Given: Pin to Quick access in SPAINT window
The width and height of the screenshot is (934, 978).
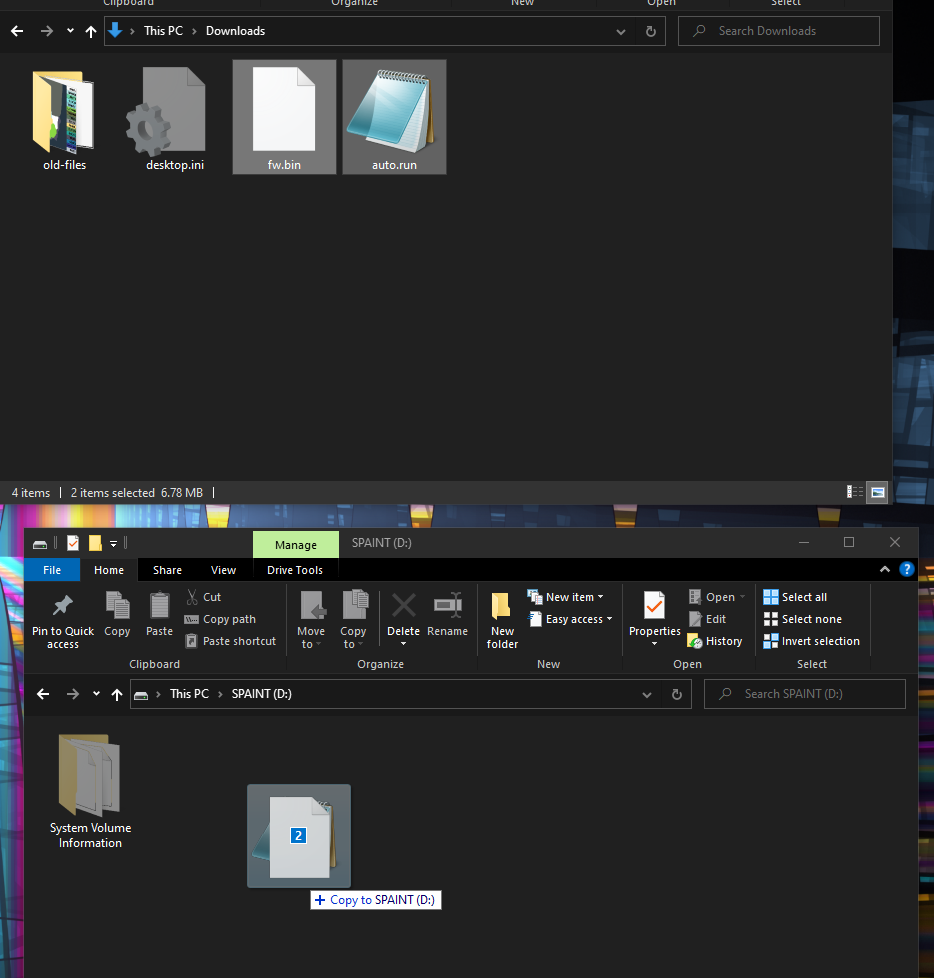Looking at the screenshot, I should coord(62,620).
